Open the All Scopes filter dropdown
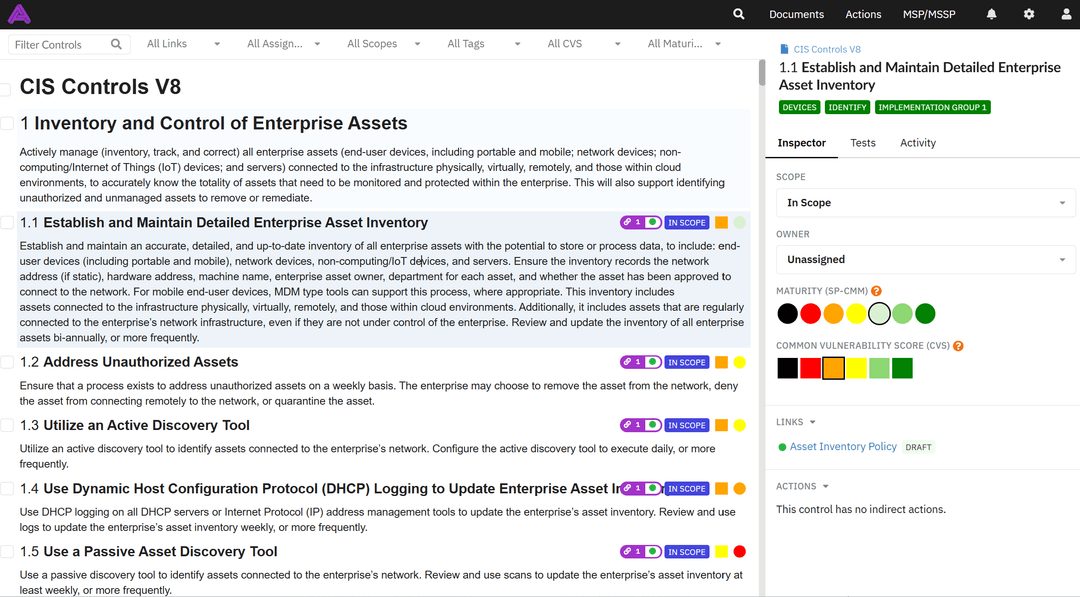 [384, 43]
